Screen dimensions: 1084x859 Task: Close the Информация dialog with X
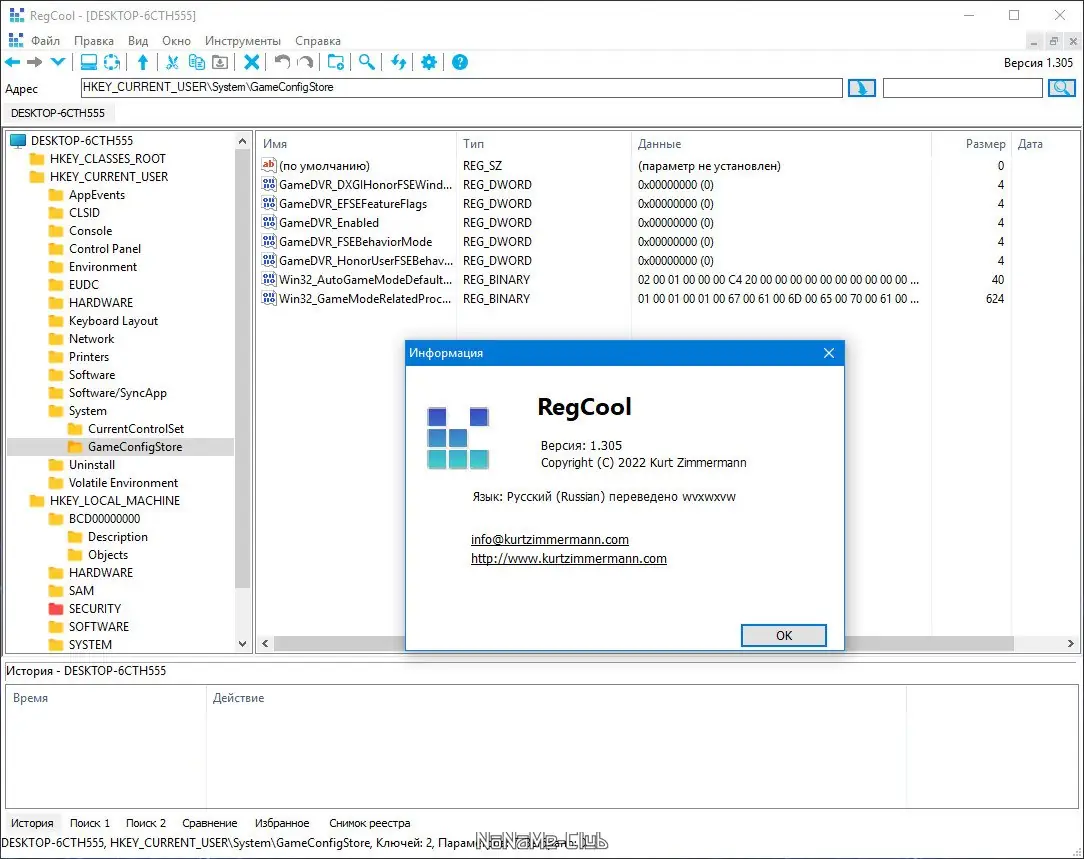(829, 353)
